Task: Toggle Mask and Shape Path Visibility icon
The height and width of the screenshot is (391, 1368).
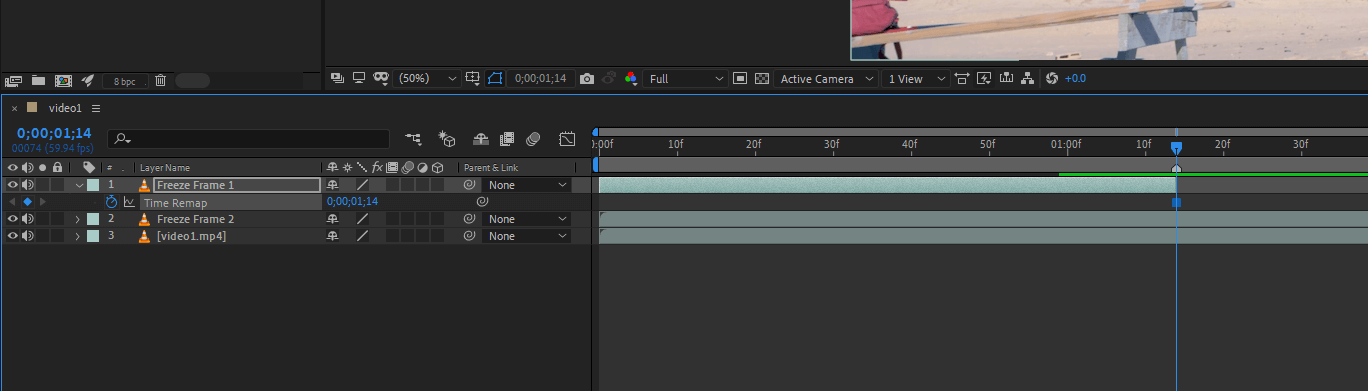Action: pos(381,78)
